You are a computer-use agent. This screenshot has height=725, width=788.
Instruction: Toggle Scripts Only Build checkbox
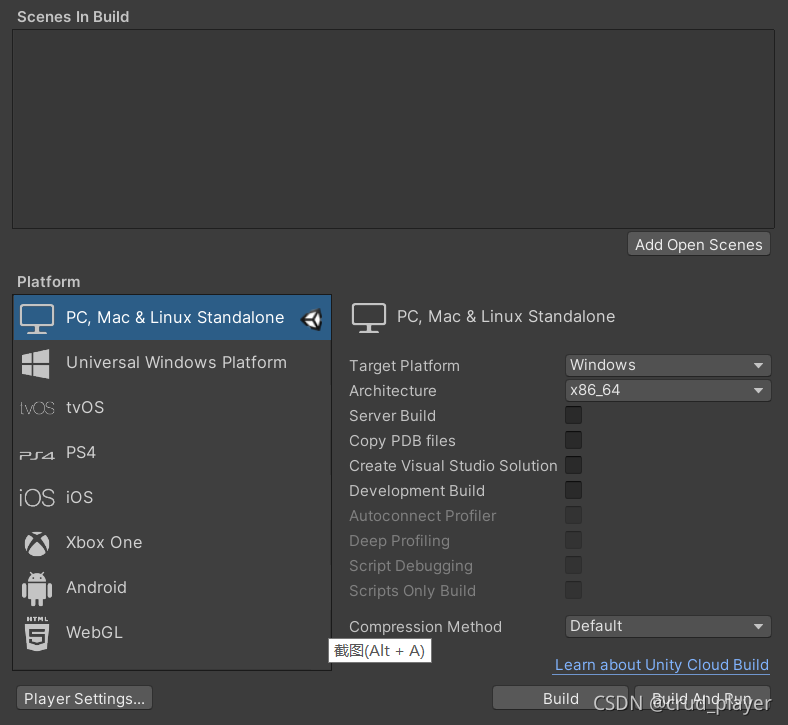click(573, 590)
